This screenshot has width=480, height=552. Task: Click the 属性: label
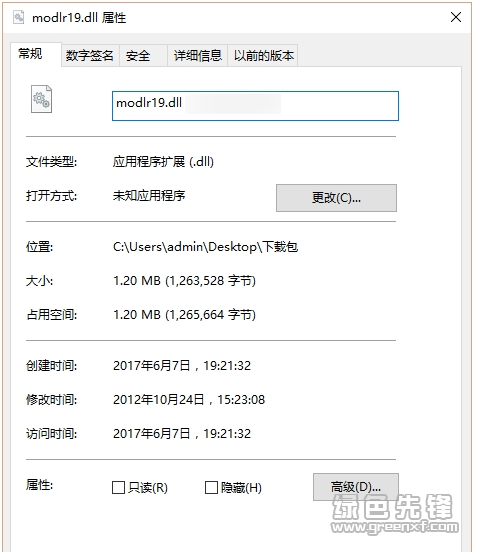(39, 485)
